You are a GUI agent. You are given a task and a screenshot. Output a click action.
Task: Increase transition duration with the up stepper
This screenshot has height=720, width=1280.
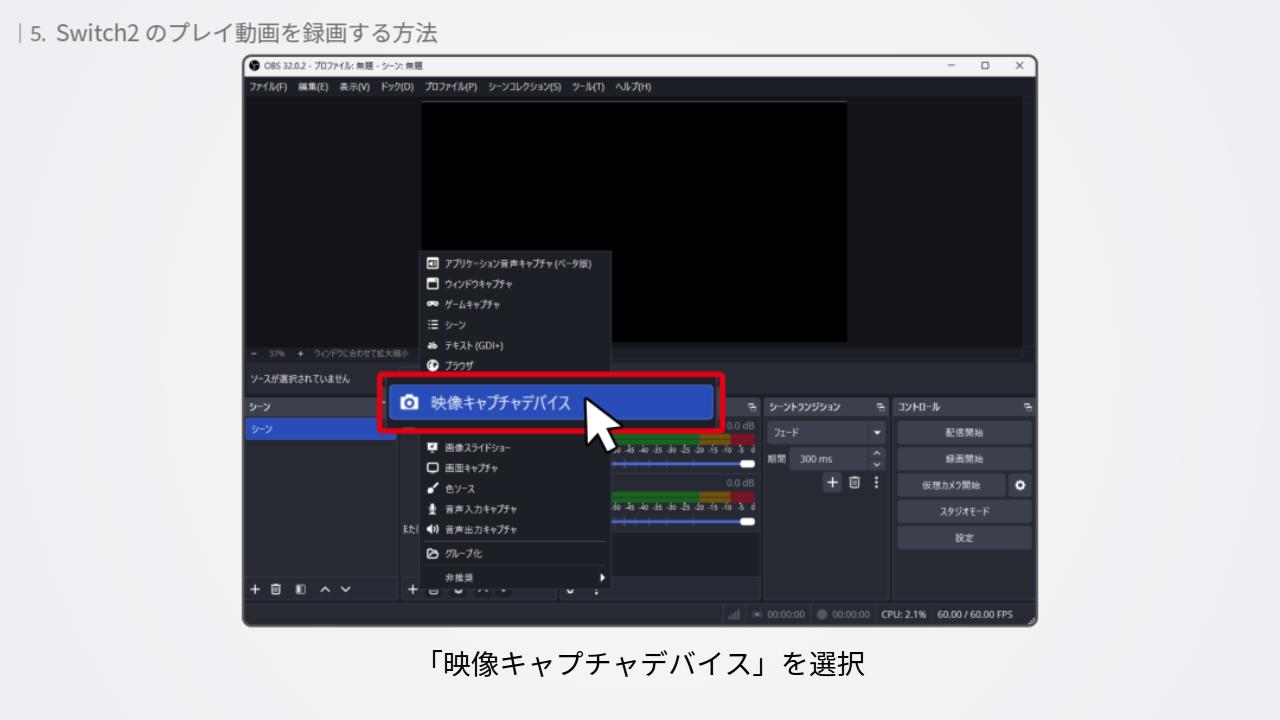878,453
